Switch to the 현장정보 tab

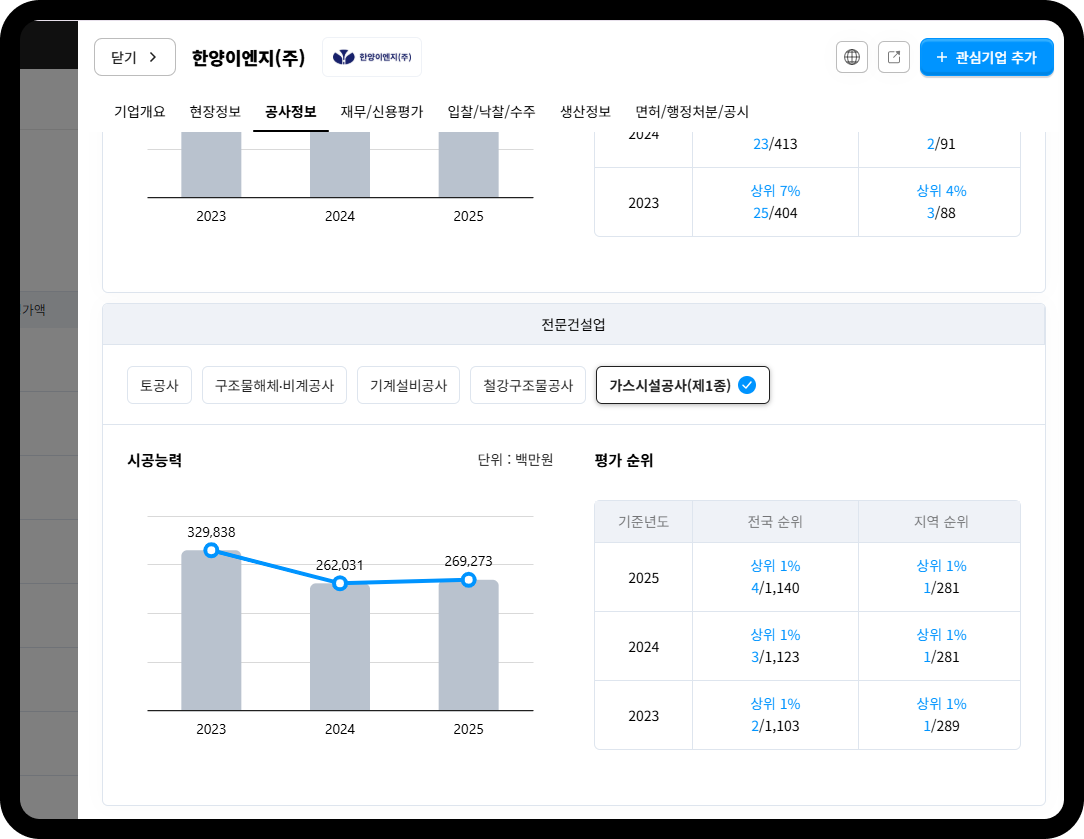215,111
